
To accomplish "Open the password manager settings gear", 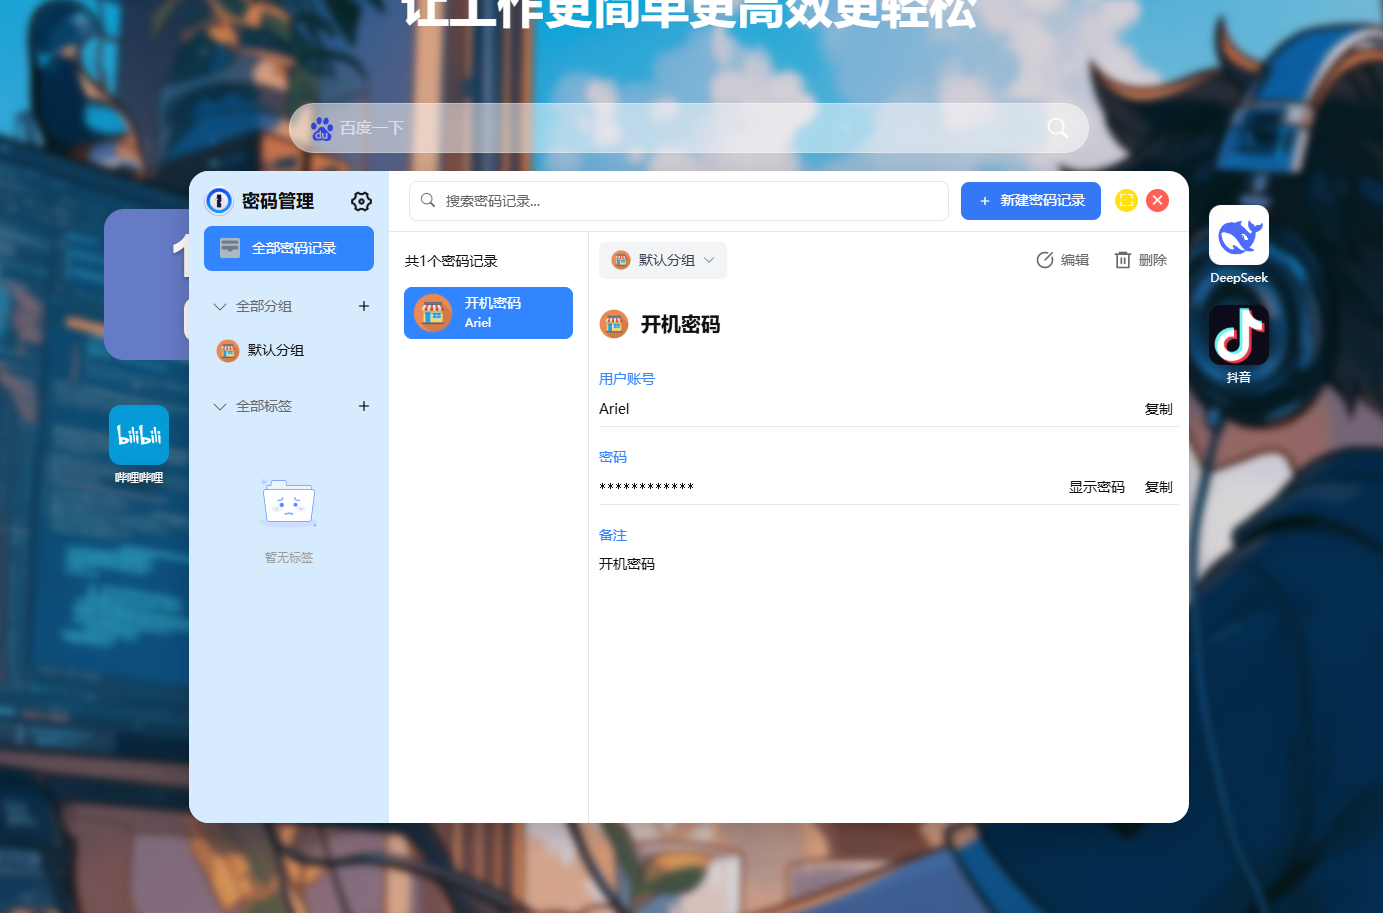I will coord(361,201).
